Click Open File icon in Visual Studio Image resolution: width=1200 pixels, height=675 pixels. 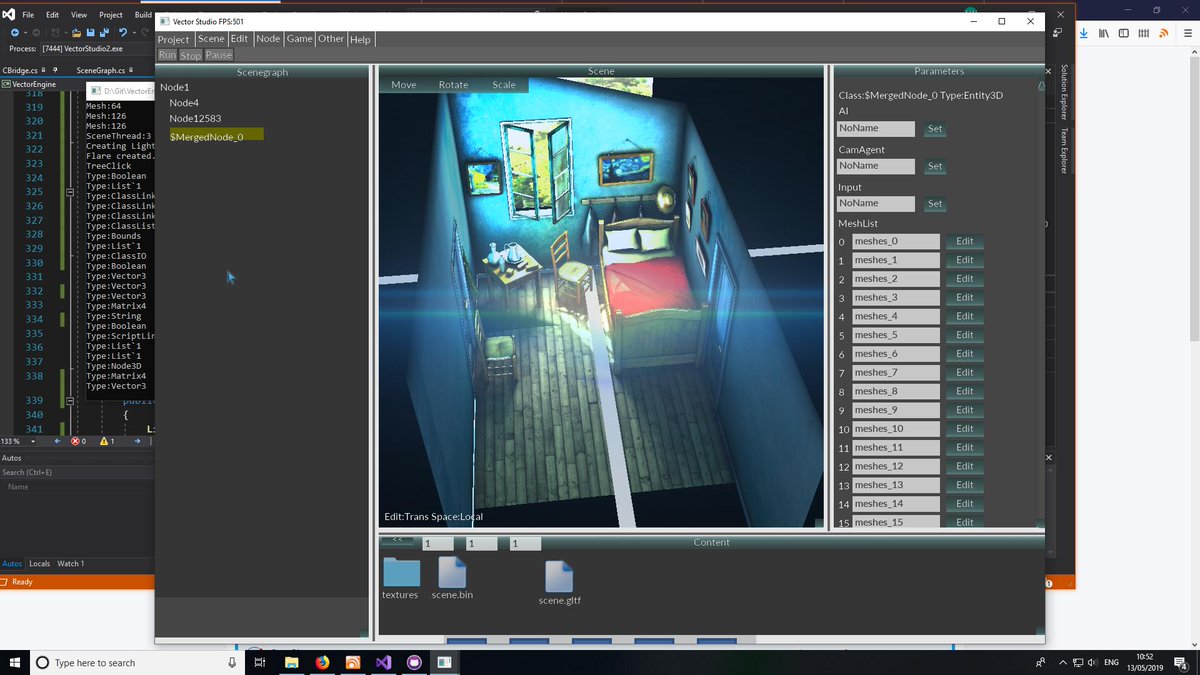77,32
